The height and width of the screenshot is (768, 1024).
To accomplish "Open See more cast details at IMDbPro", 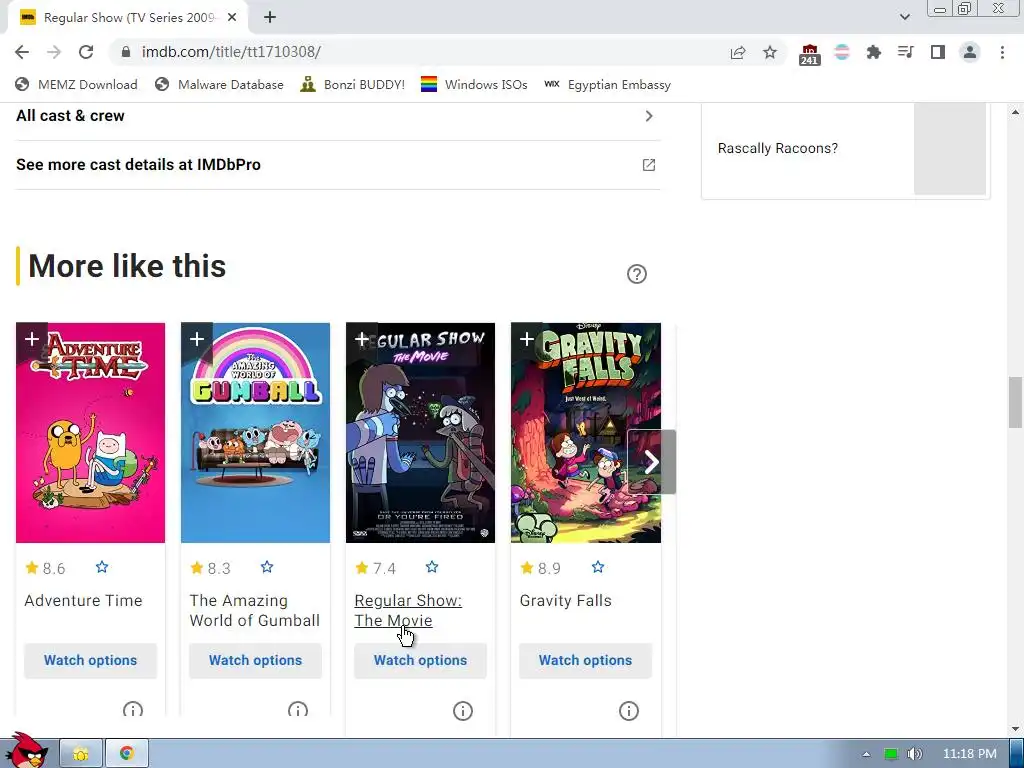I will [338, 165].
